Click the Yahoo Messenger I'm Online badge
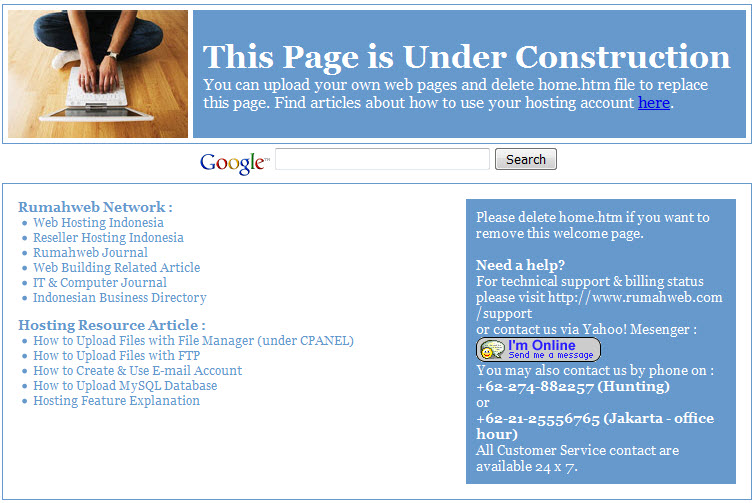 tap(538, 350)
